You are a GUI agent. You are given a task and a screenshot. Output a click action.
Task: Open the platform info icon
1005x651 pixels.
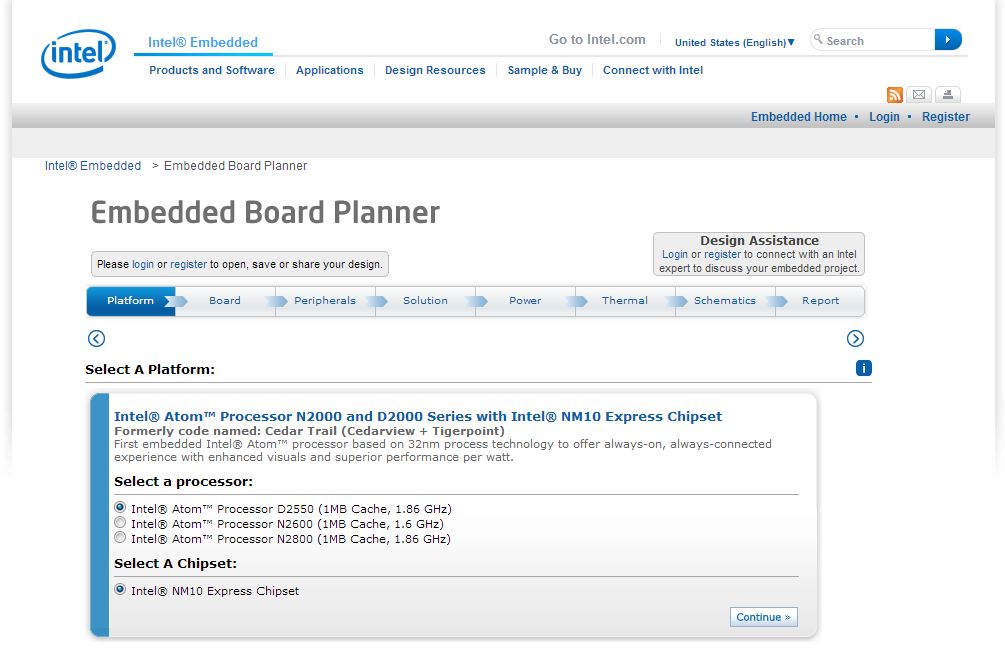tap(862, 369)
